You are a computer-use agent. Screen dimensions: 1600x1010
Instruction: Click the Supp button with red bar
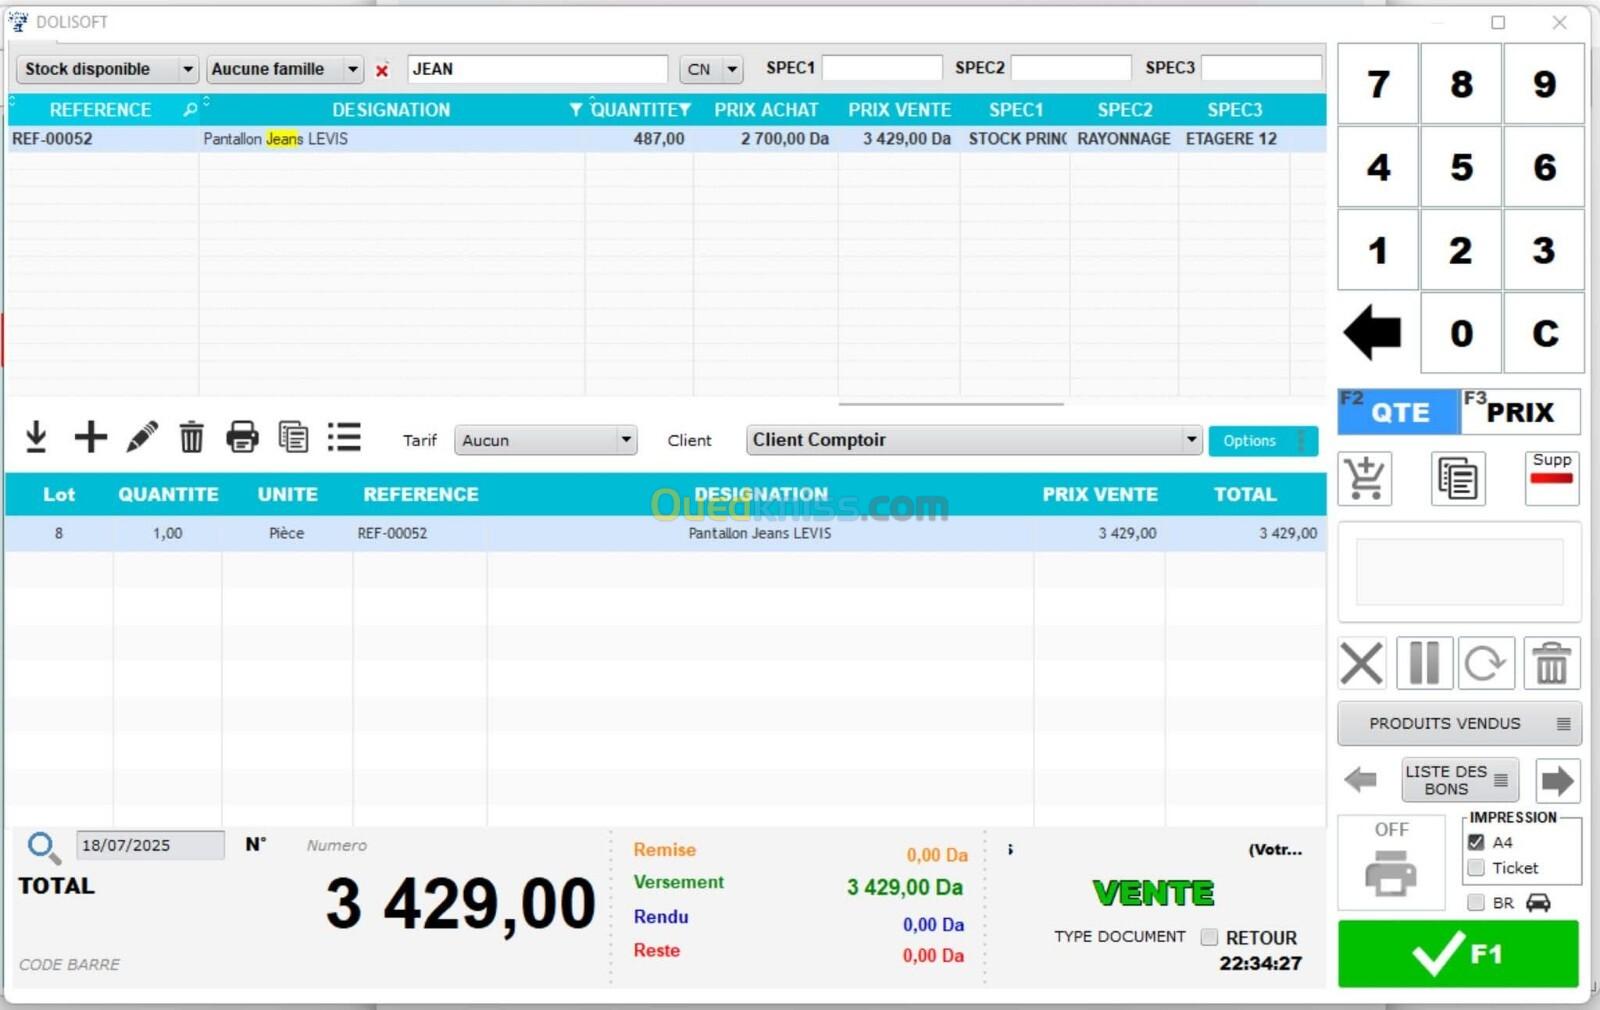coord(1552,478)
